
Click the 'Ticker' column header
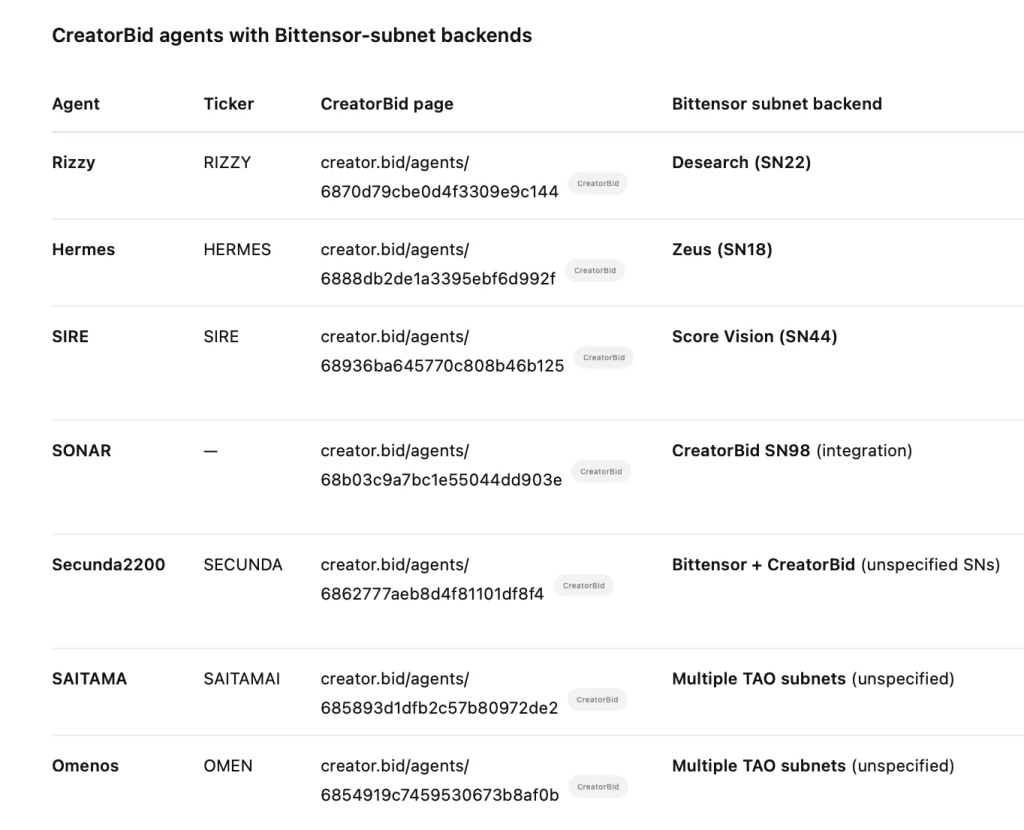pyautogui.click(x=229, y=104)
